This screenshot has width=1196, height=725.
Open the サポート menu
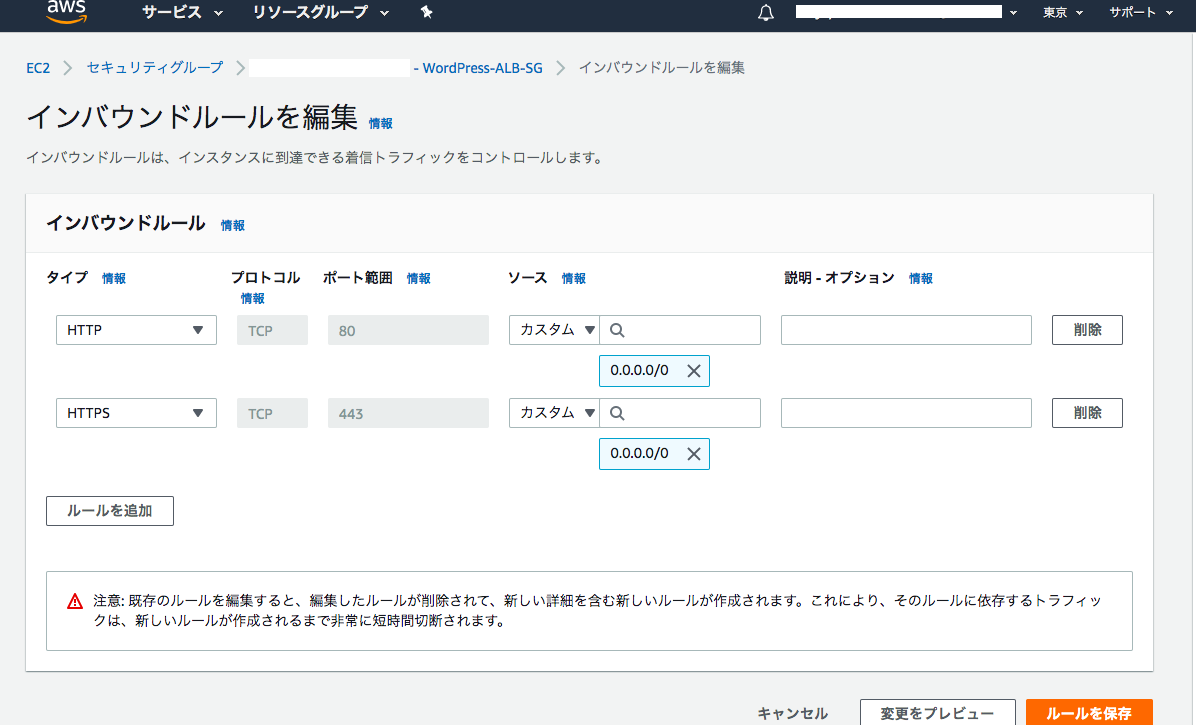tap(1140, 12)
